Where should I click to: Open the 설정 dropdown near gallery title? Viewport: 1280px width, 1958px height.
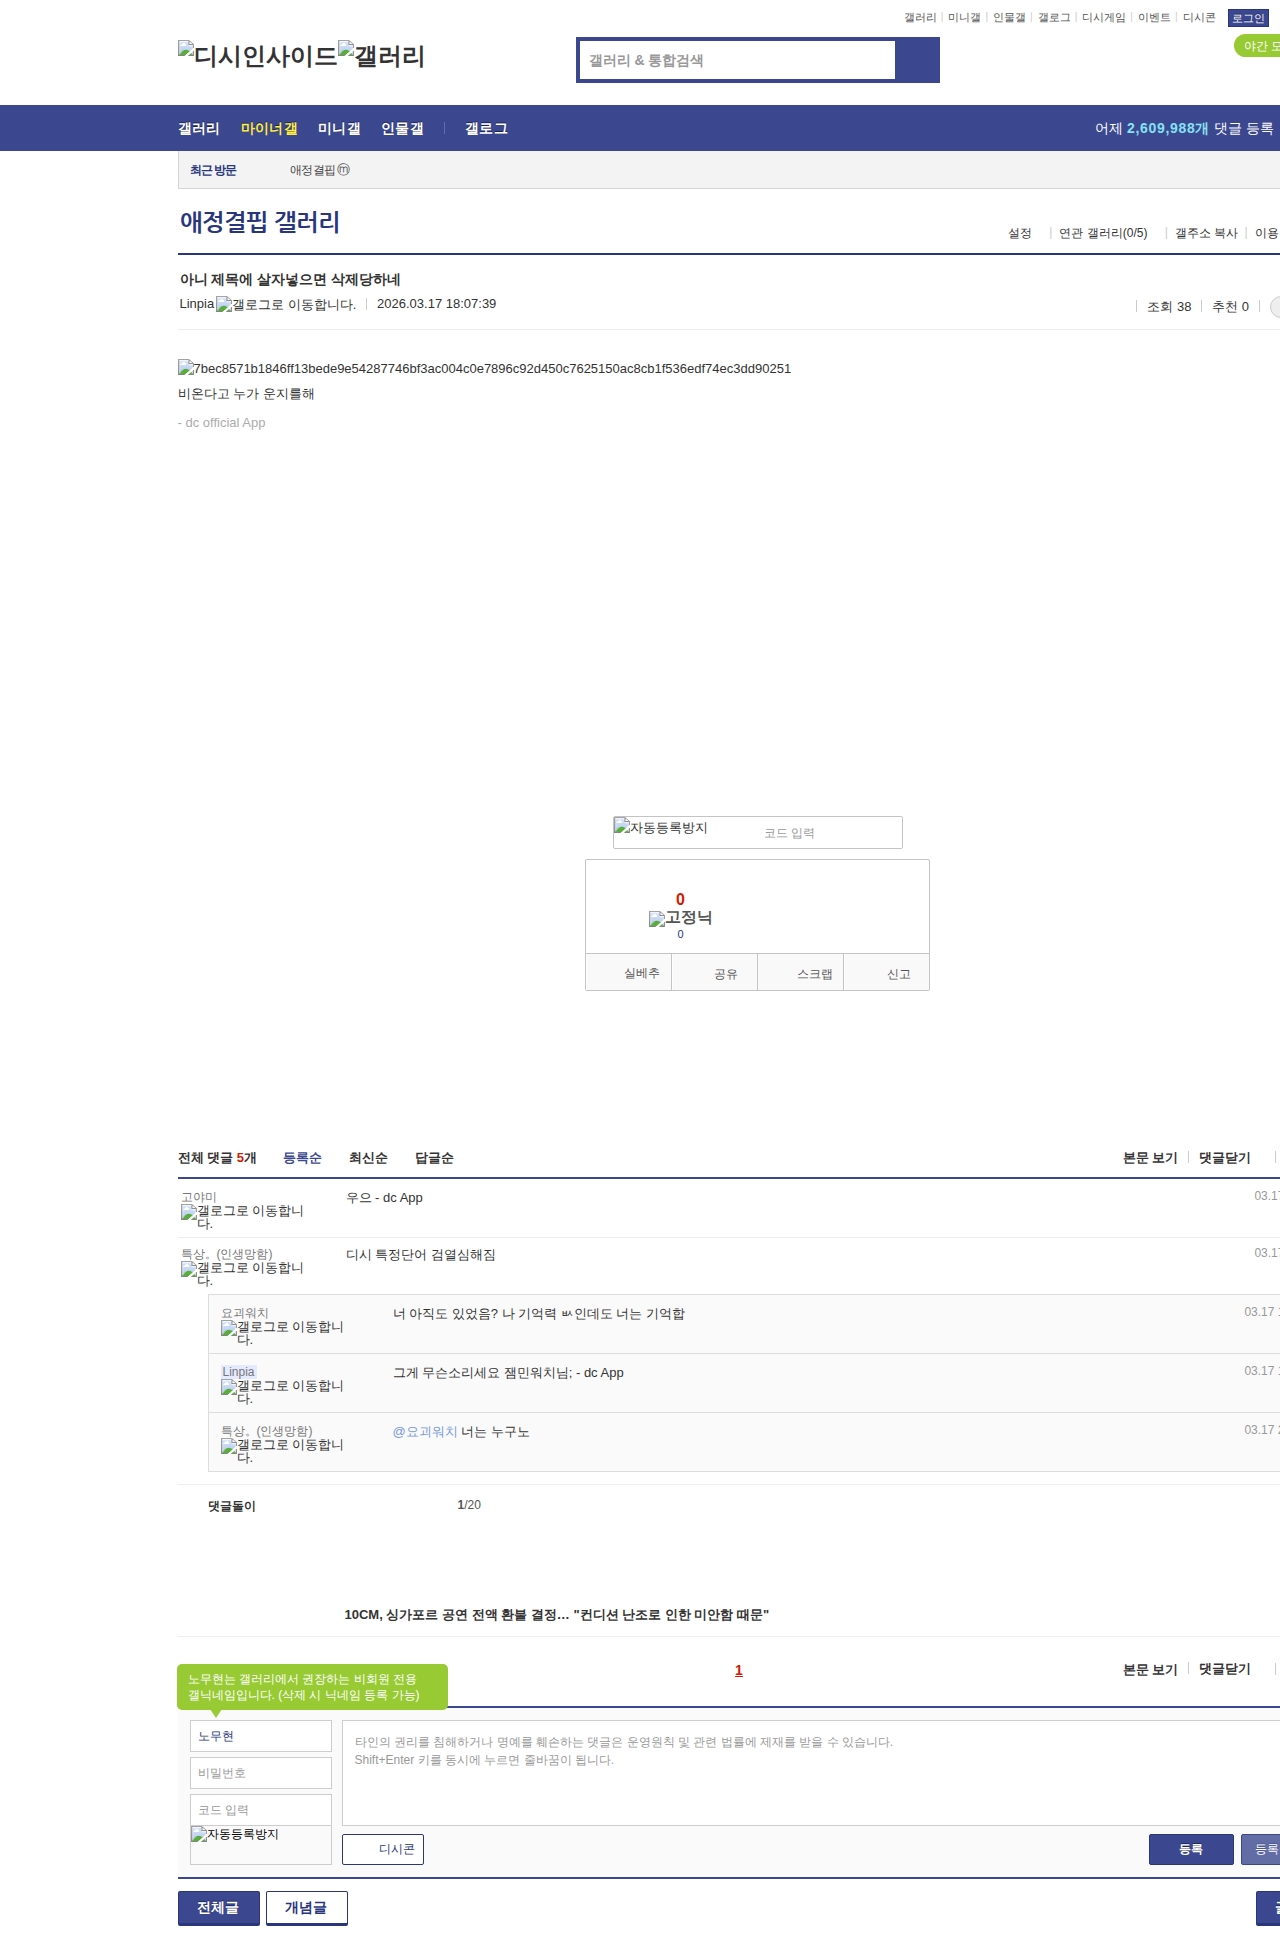(1019, 233)
